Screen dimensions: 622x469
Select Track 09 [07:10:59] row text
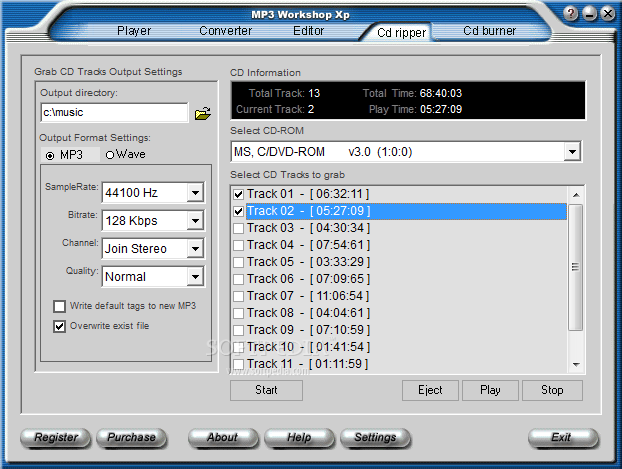click(x=308, y=331)
